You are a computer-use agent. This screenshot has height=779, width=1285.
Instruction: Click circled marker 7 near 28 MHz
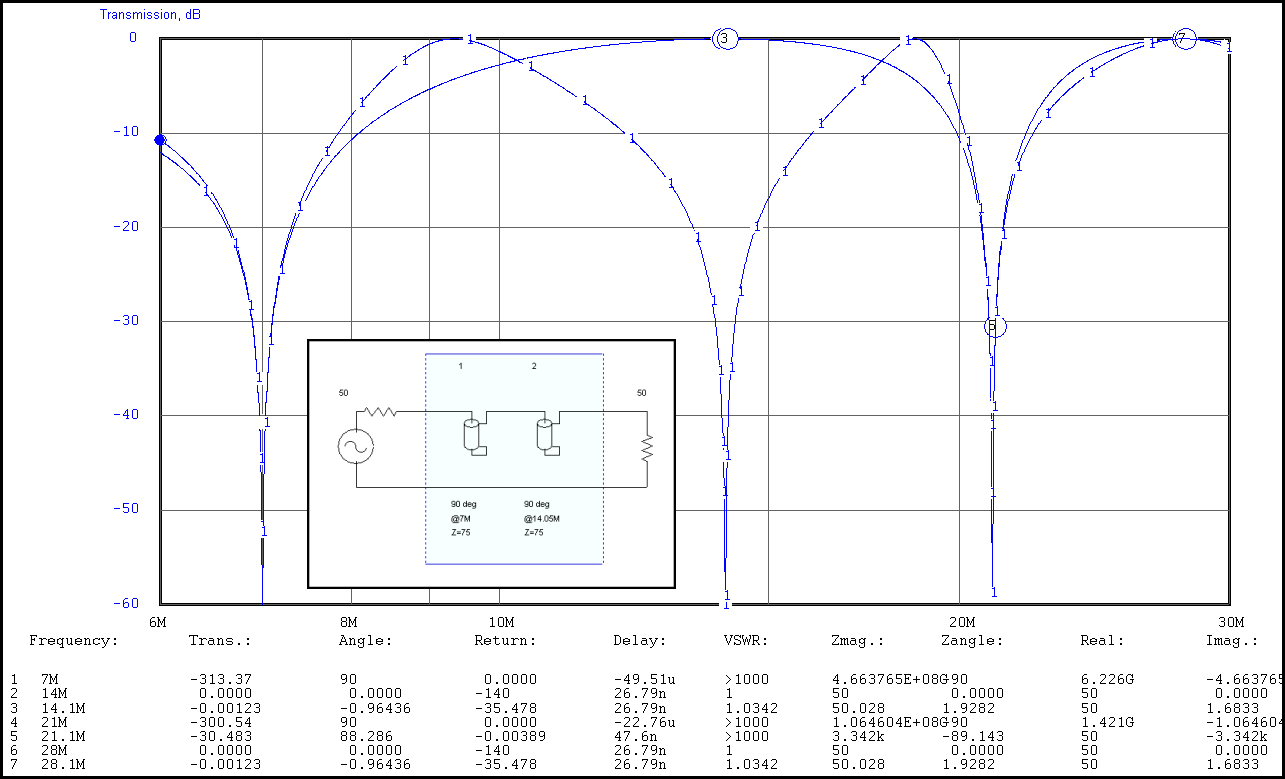[x=1183, y=39]
